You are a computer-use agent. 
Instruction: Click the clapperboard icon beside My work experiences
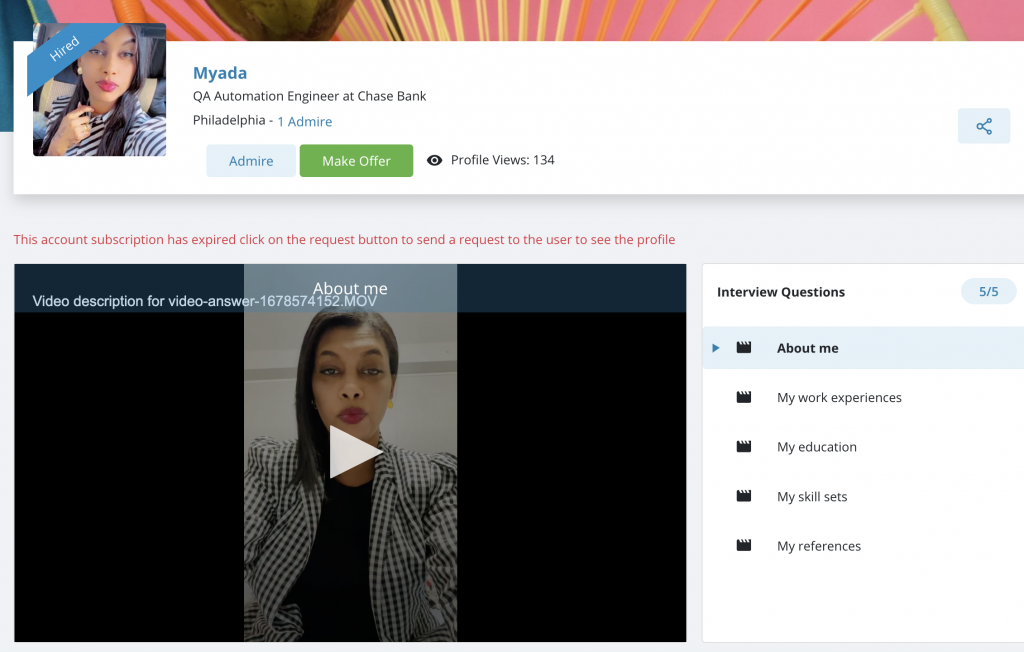pos(744,397)
